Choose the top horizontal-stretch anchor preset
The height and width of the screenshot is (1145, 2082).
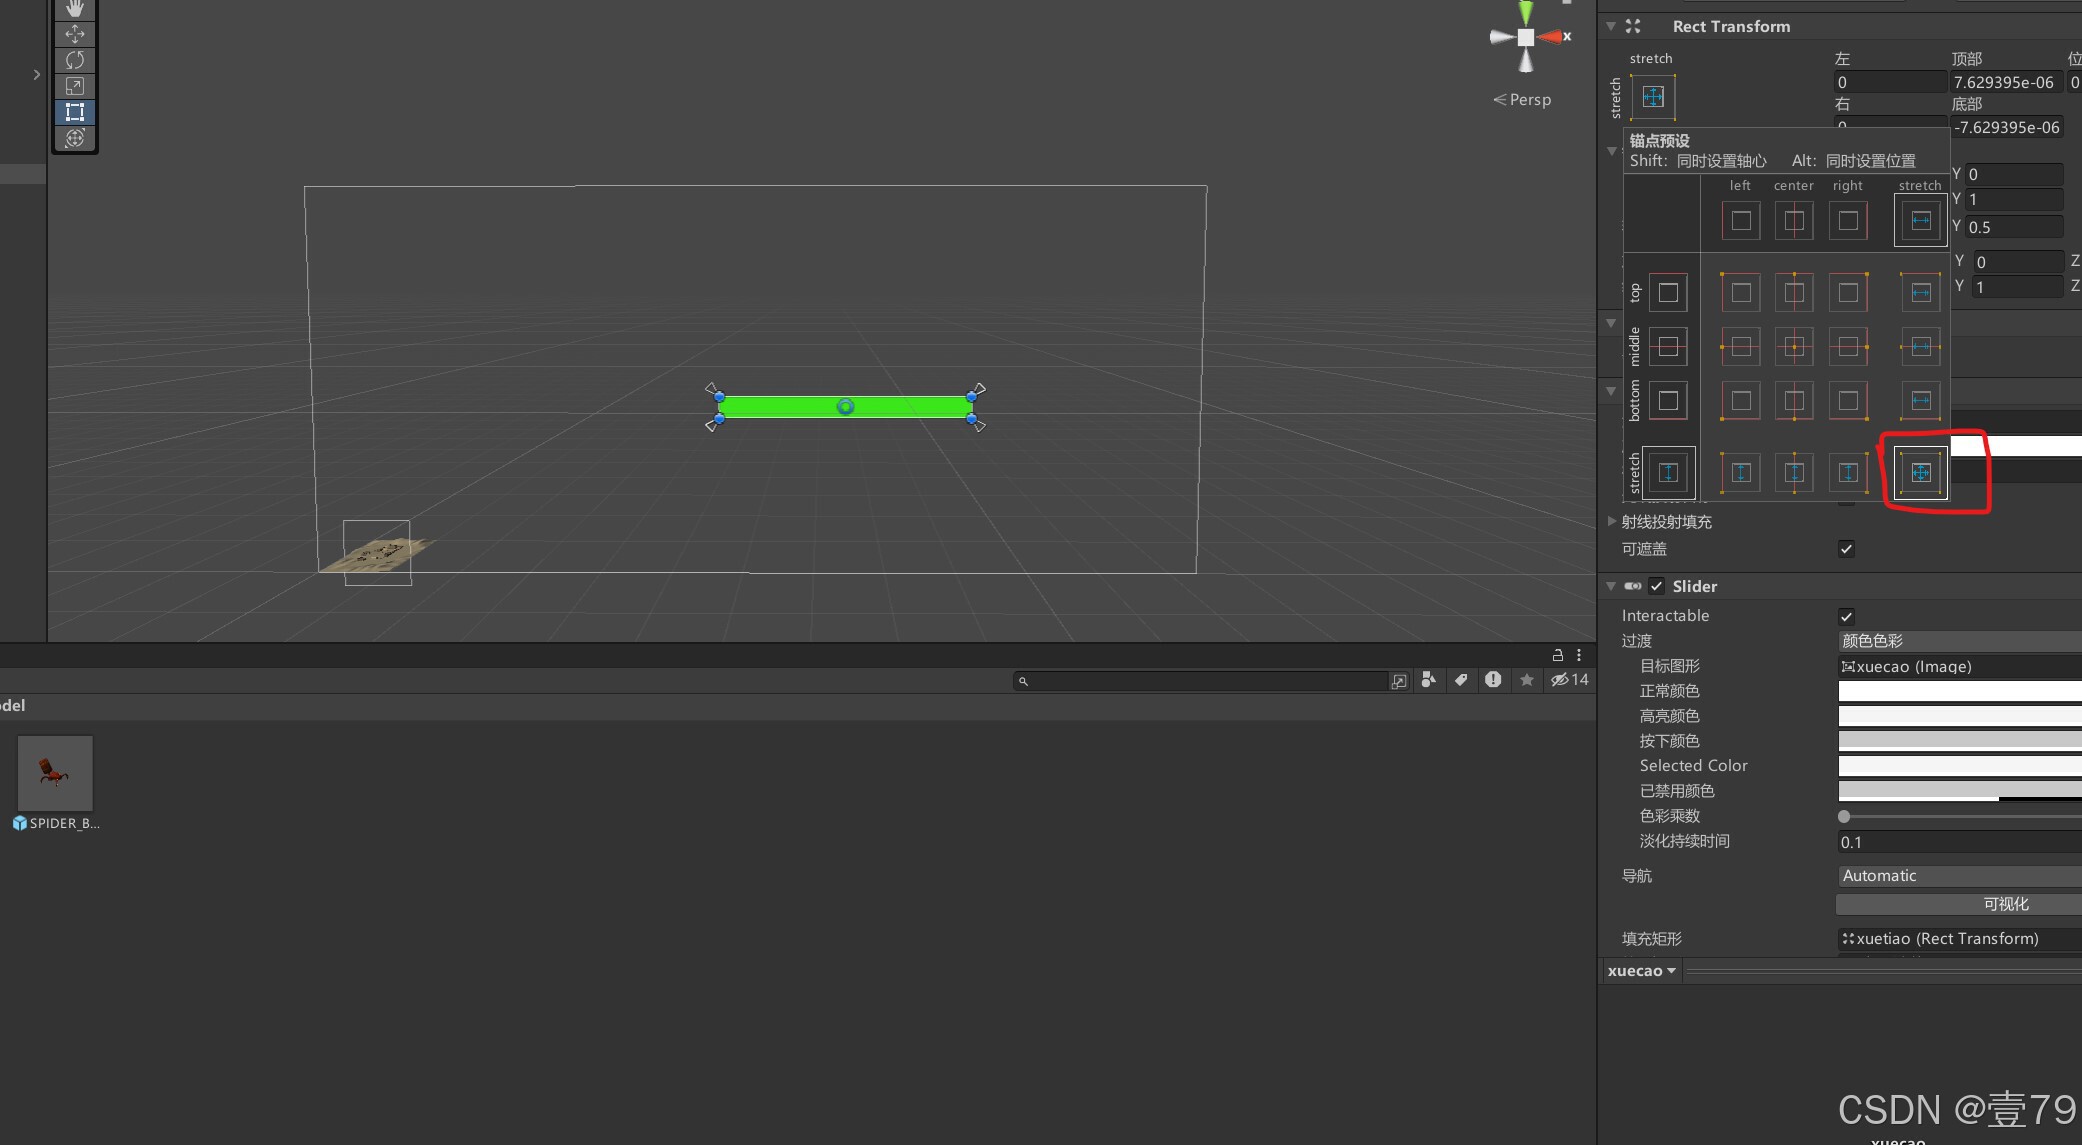1921,293
